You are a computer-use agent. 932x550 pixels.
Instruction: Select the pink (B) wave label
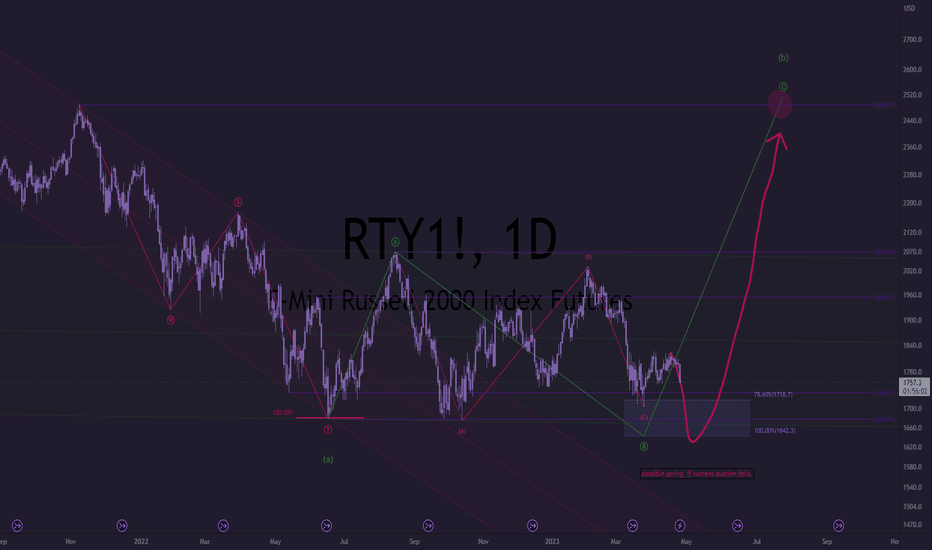click(x=588, y=257)
